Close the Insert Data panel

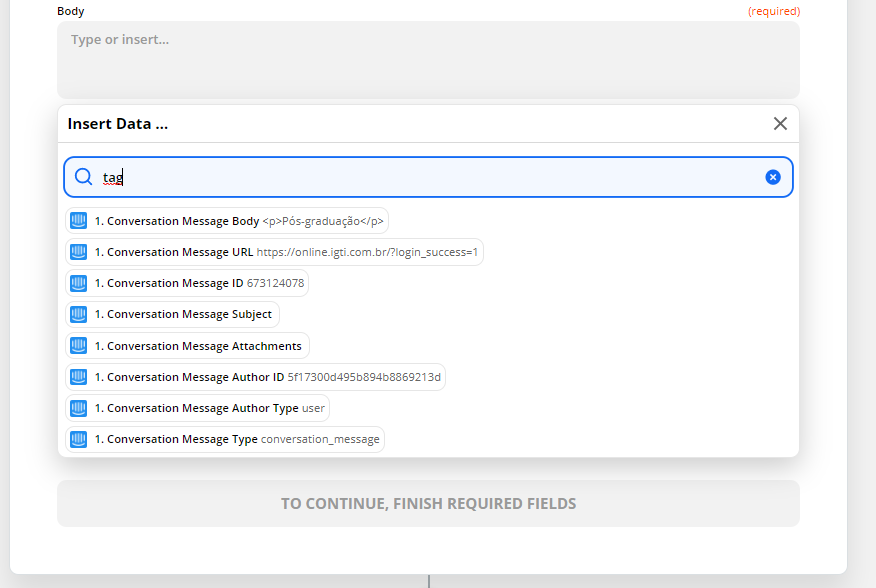780,124
